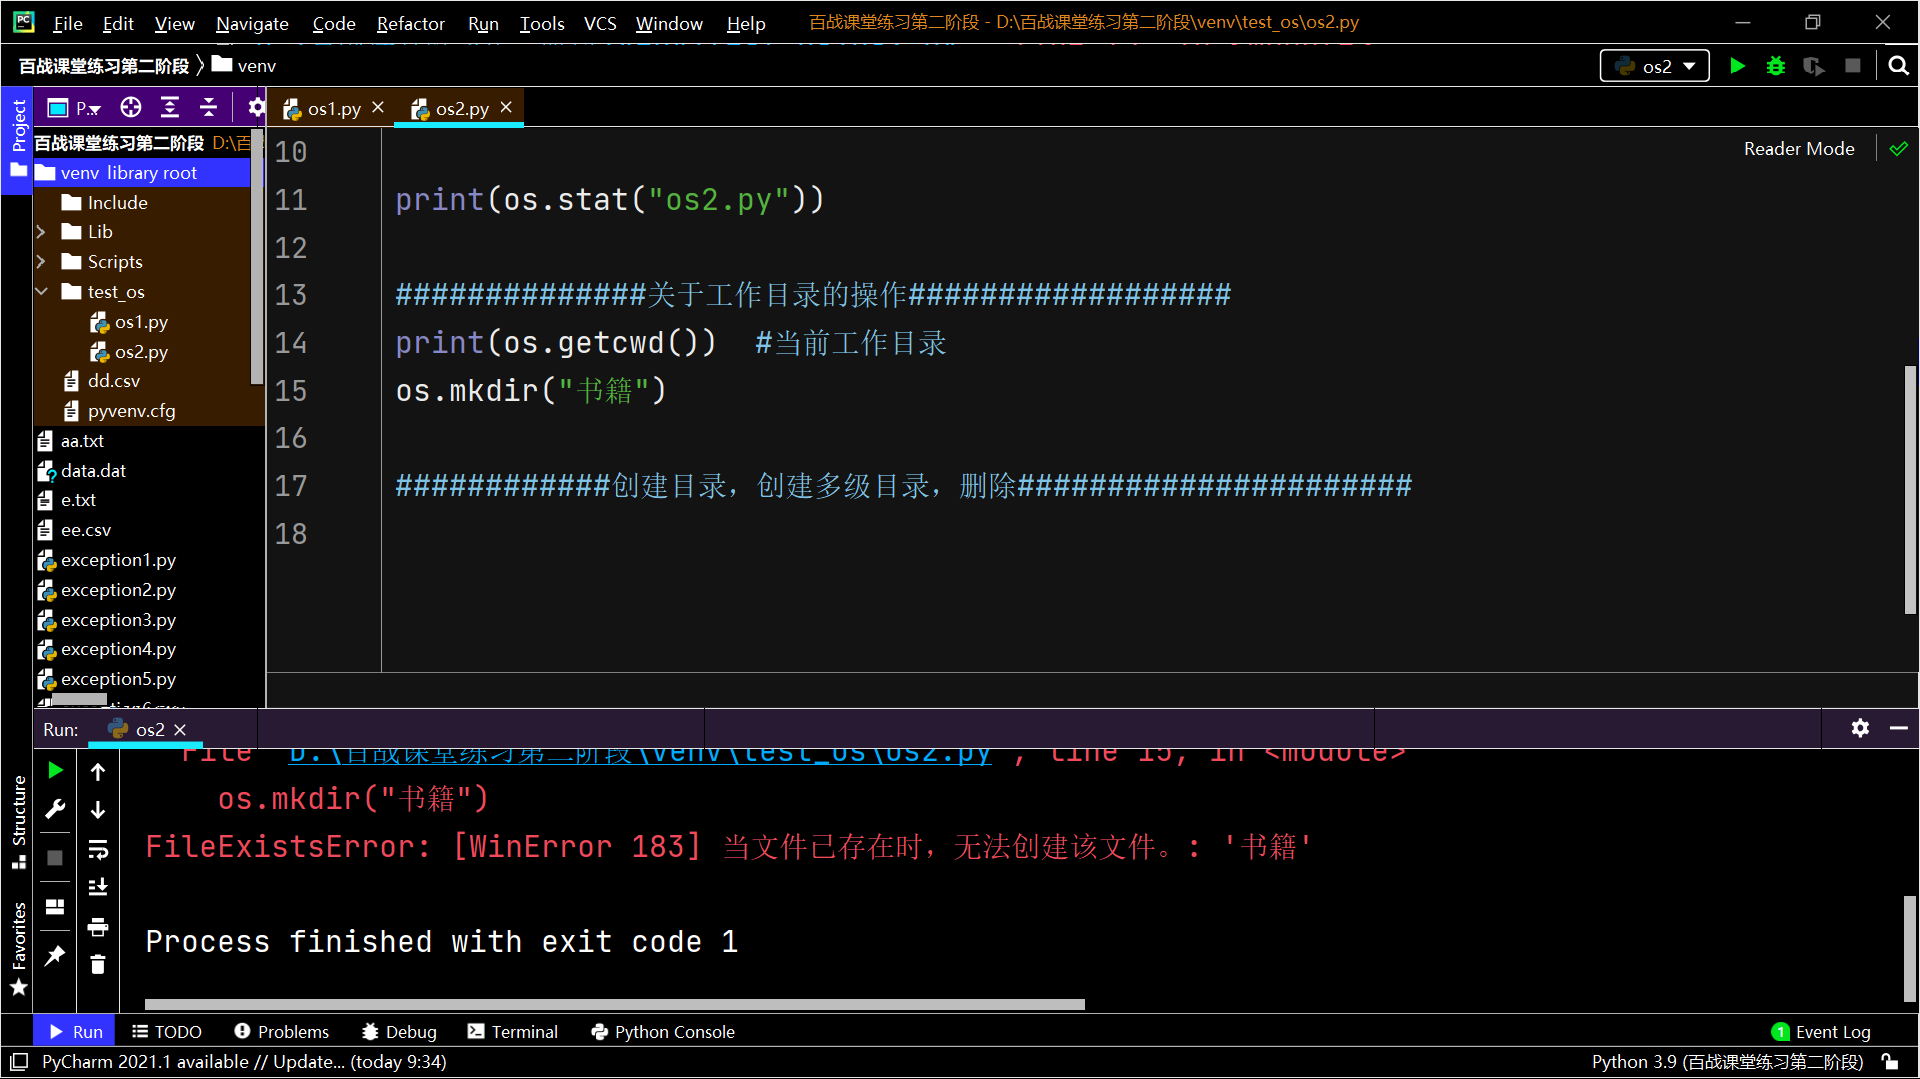Image resolution: width=1920 pixels, height=1079 pixels.
Task: Open Search Everywhere magnifier icon
Action: pyautogui.click(x=1898, y=66)
